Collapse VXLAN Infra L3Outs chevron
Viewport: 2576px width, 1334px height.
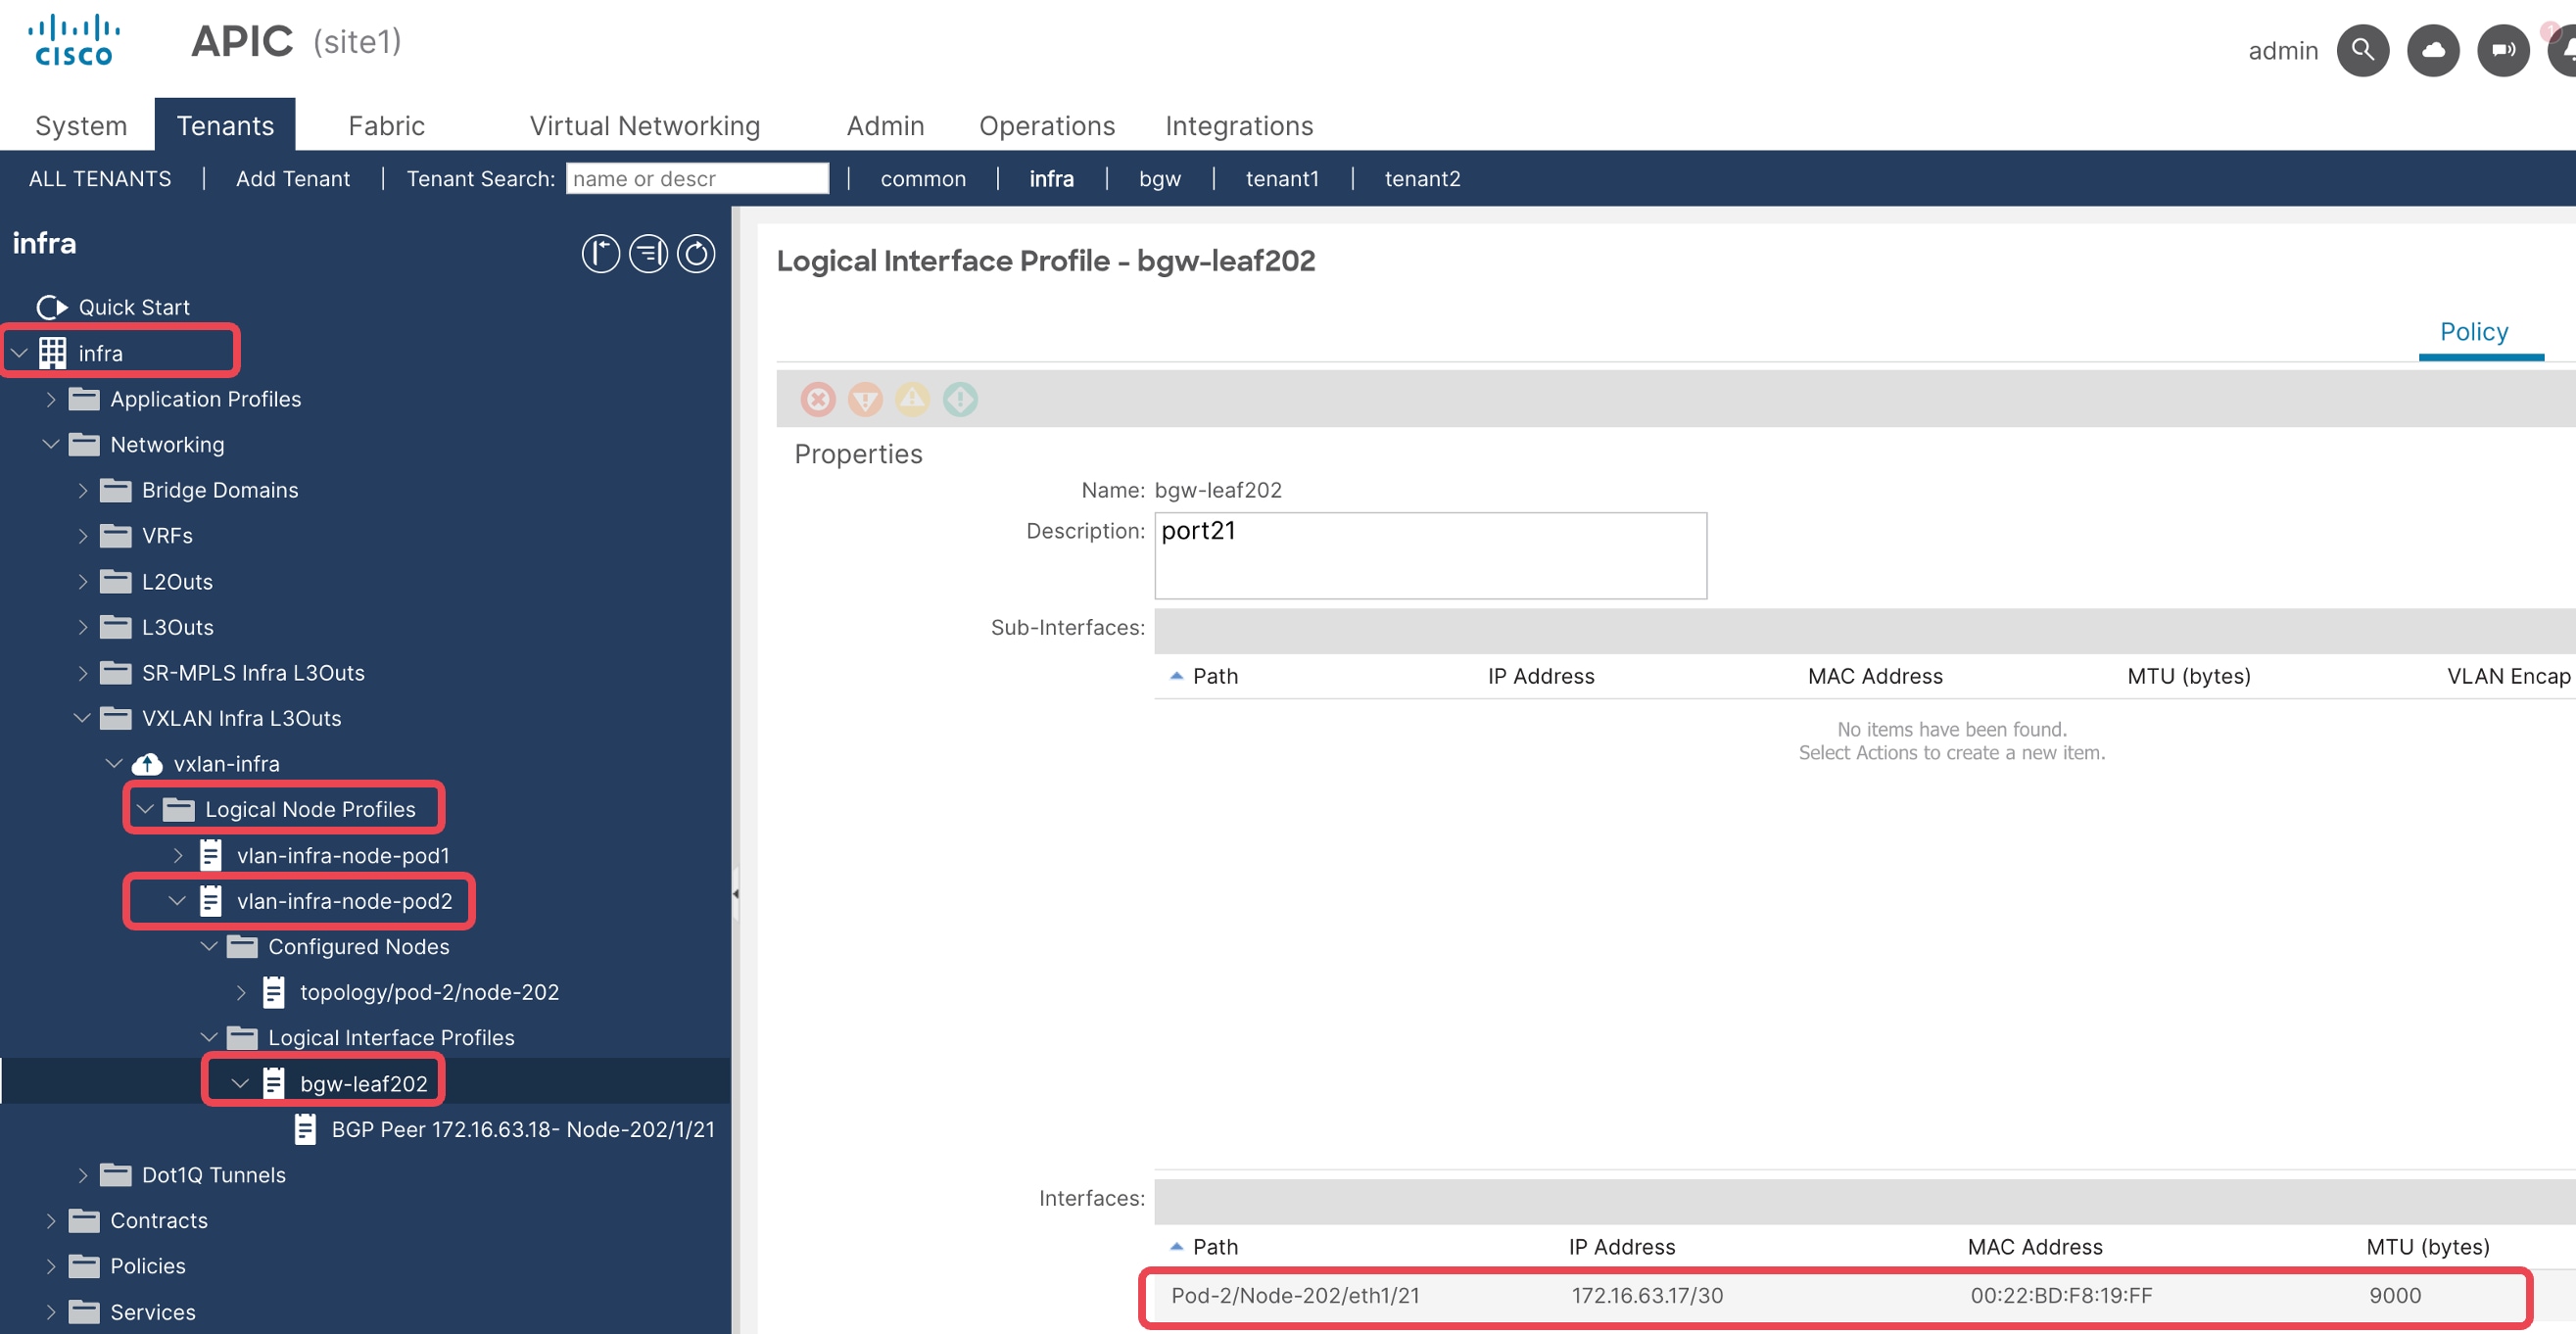point(82,718)
